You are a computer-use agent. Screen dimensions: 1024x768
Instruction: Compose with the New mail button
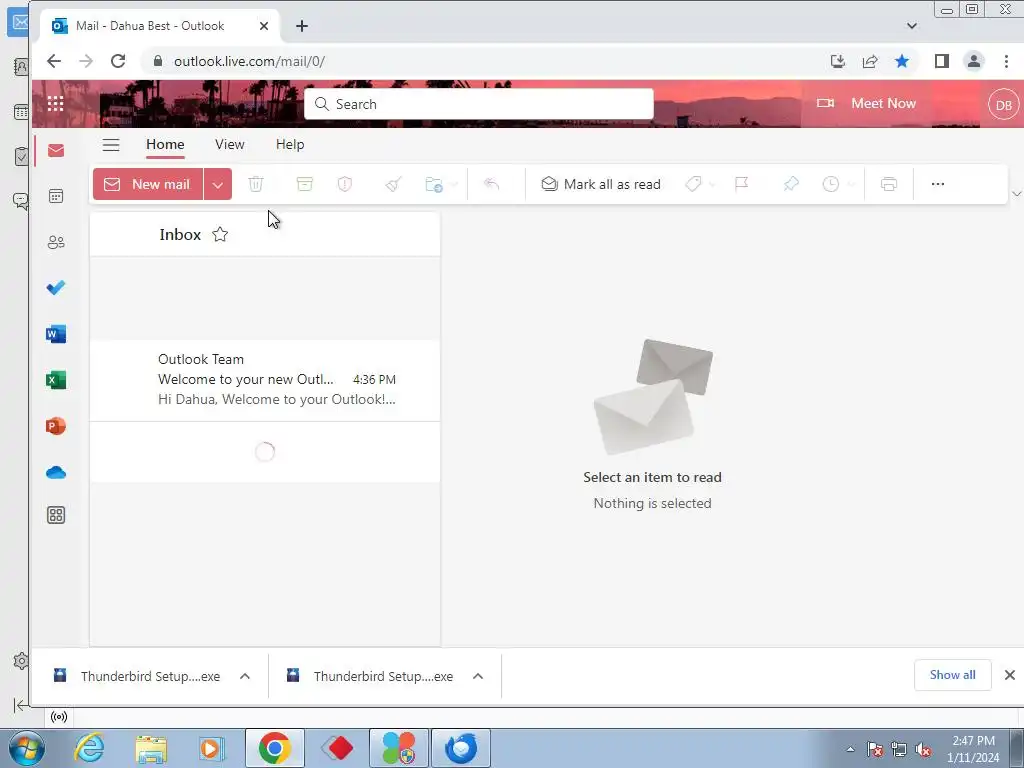[x=148, y=184]
